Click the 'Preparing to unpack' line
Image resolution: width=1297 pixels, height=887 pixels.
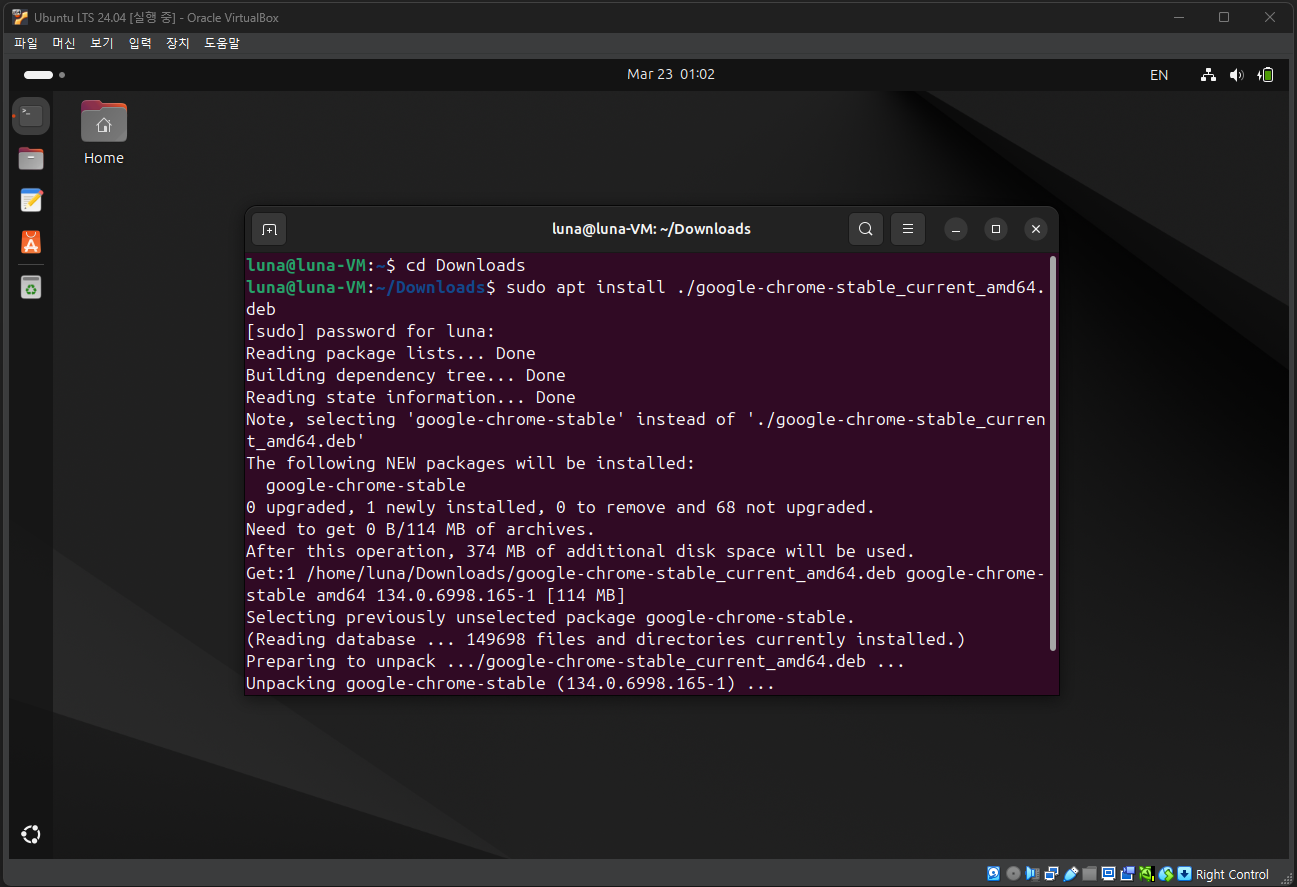click(576, 661)
